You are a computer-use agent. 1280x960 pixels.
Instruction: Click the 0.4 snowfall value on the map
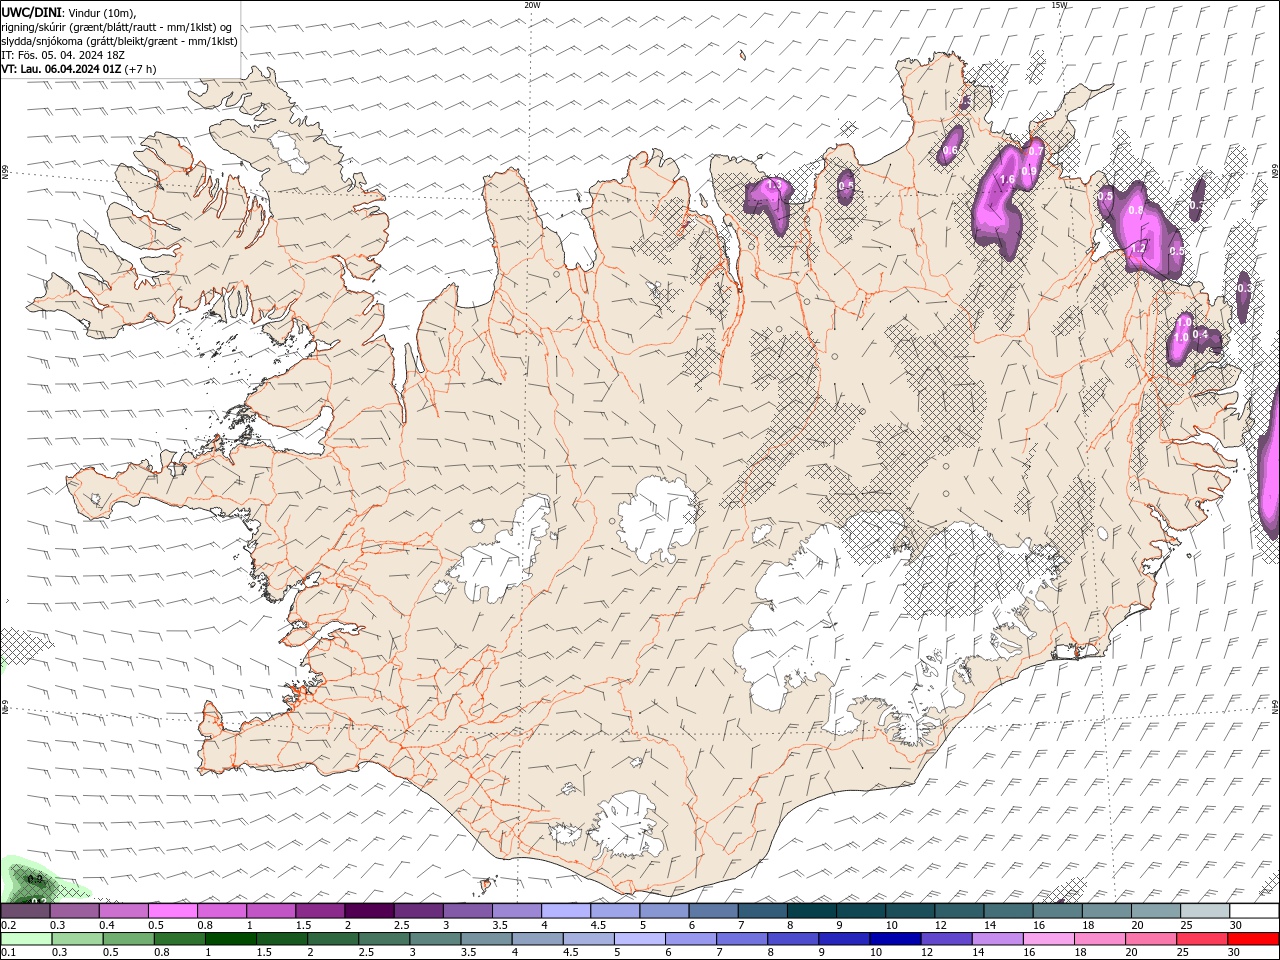[x=1200, y=334]
